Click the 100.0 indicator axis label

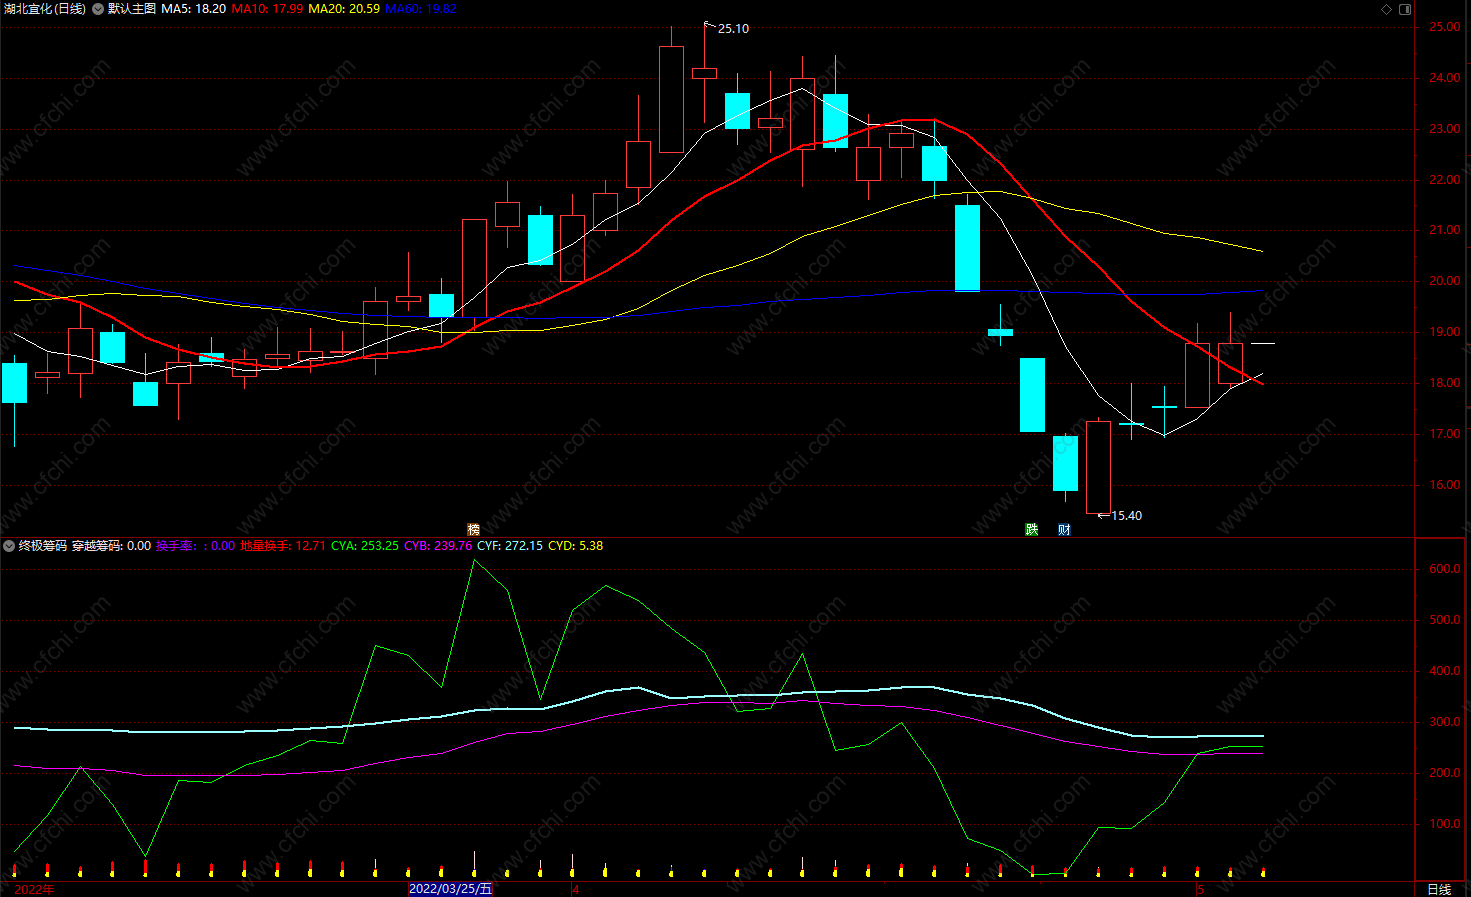pos(1444,825)
